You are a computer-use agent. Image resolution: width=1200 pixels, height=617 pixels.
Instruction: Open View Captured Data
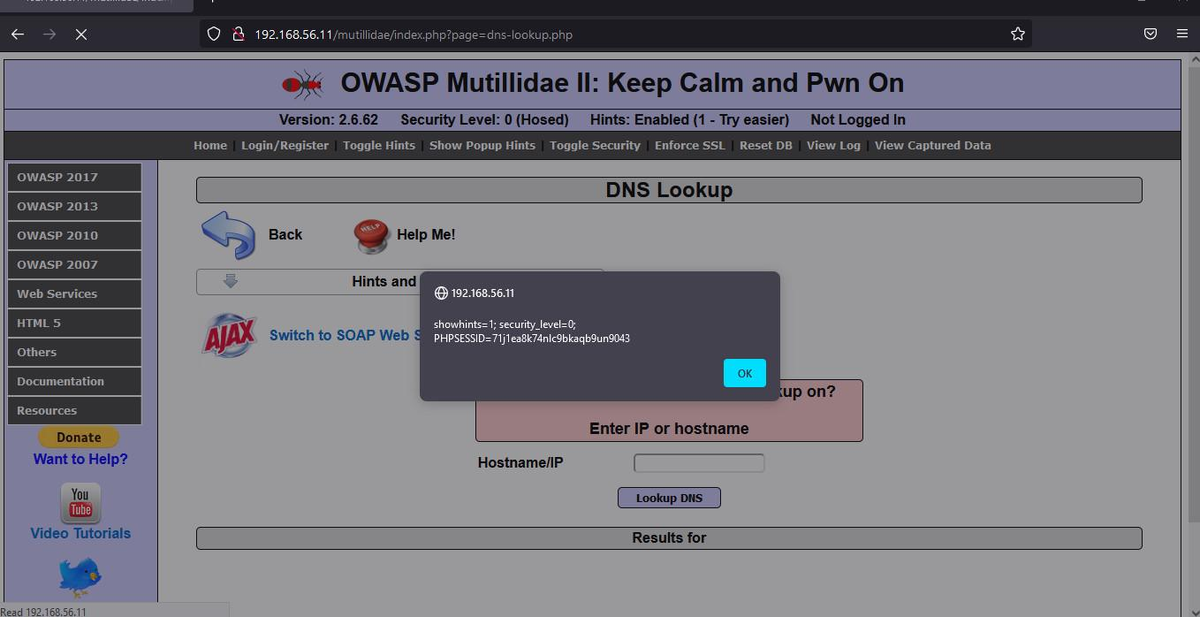[933, 145]
